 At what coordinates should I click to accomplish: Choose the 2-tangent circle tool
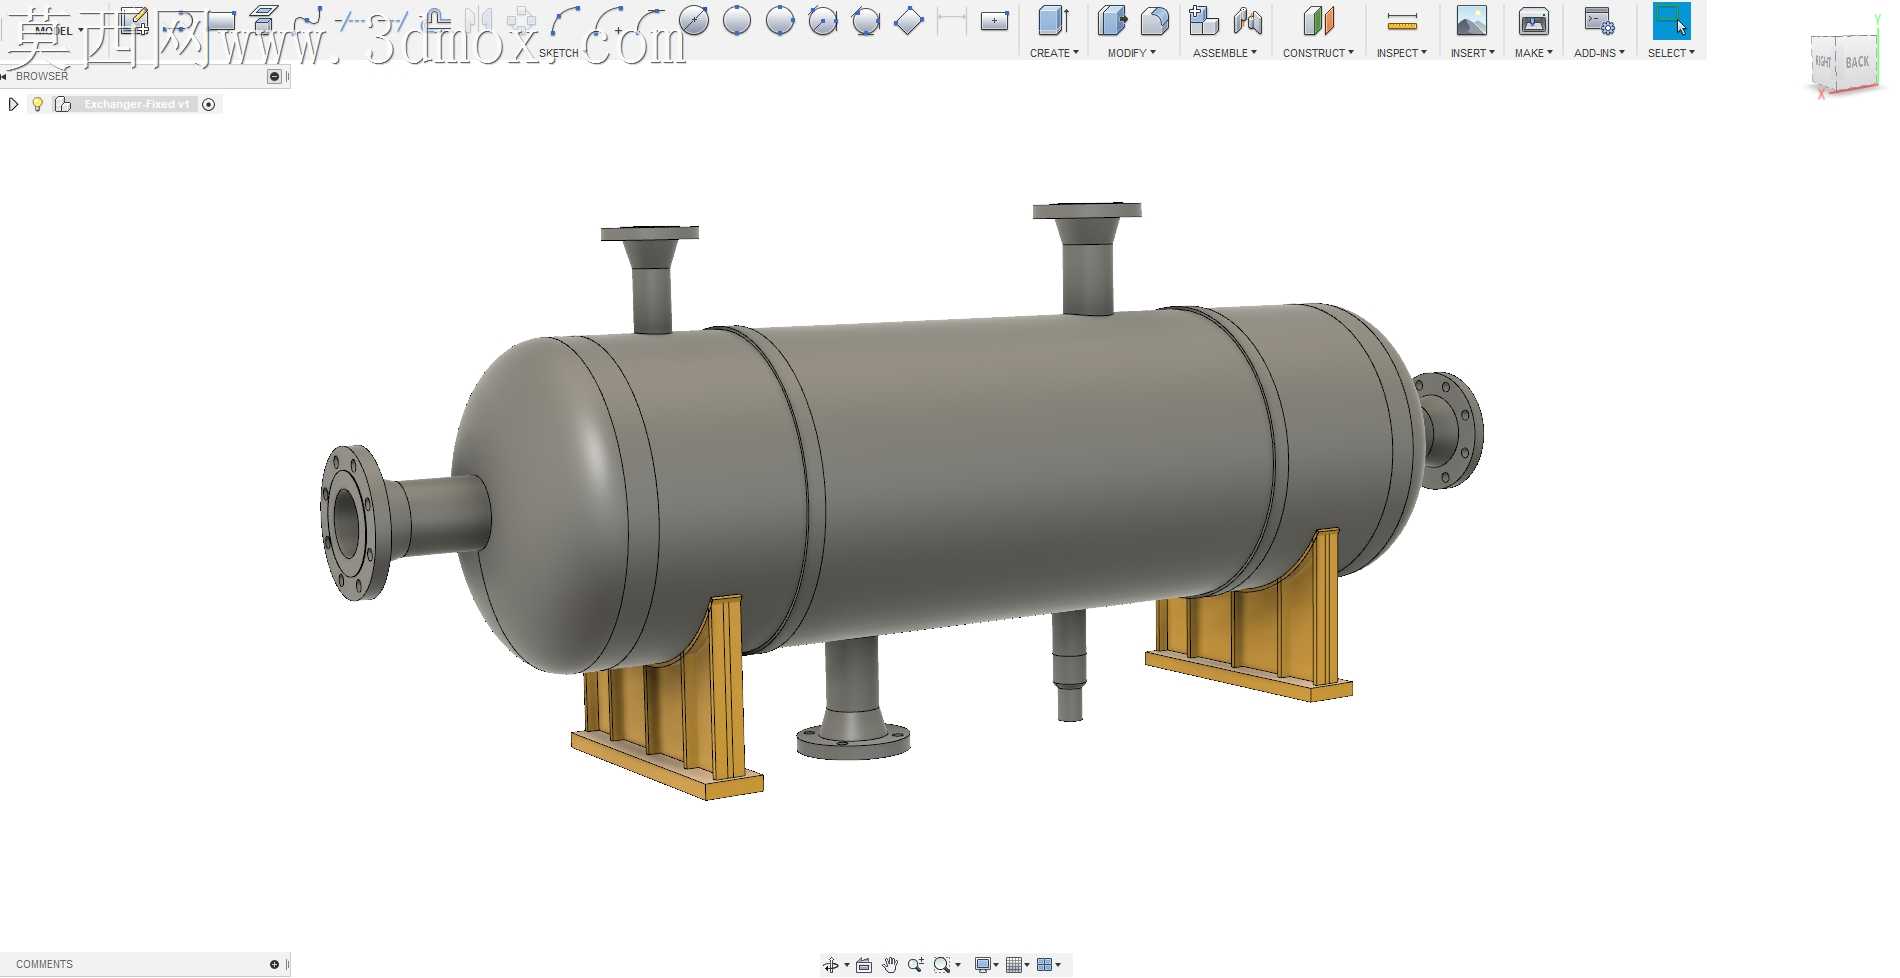[823, 20]
